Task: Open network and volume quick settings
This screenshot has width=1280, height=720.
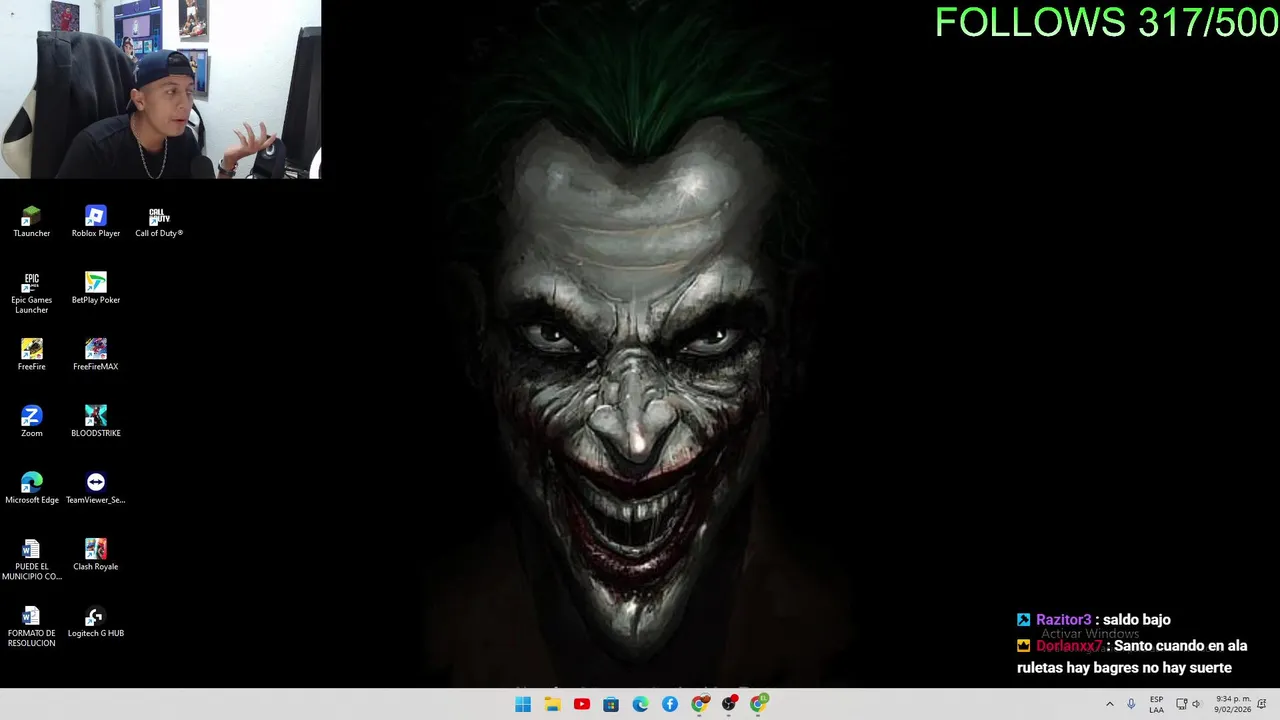Action: (x=1188, y=704)
